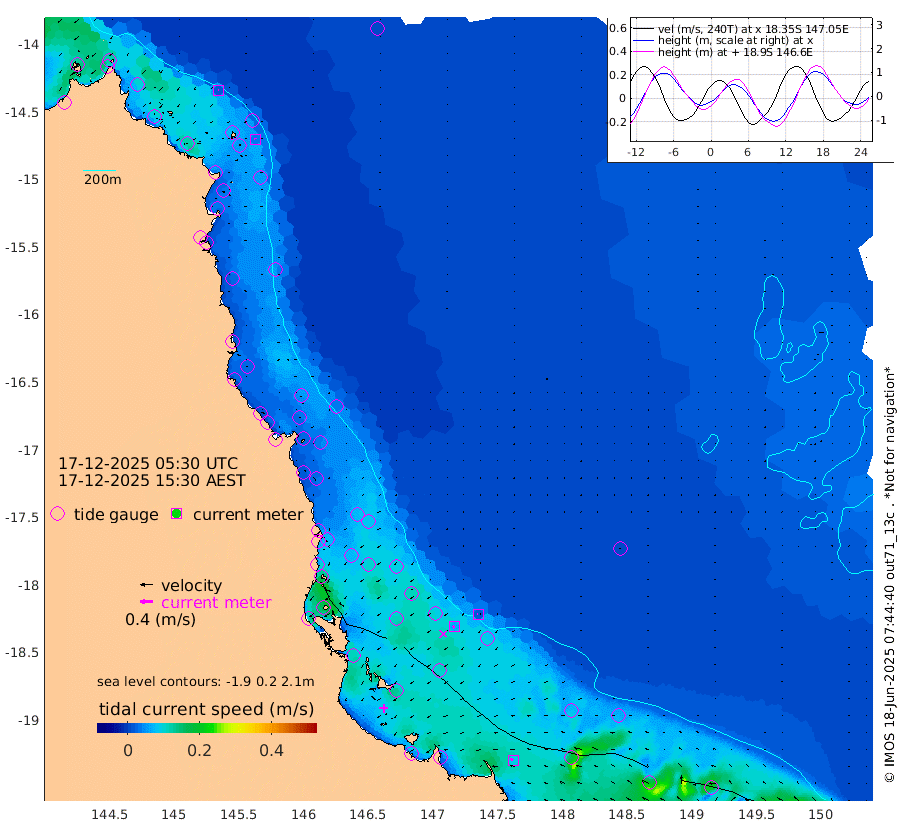Screen dimensions: 900x834
Task: Click the vertical IMOS copyright notice
Action: click(889, 574)
